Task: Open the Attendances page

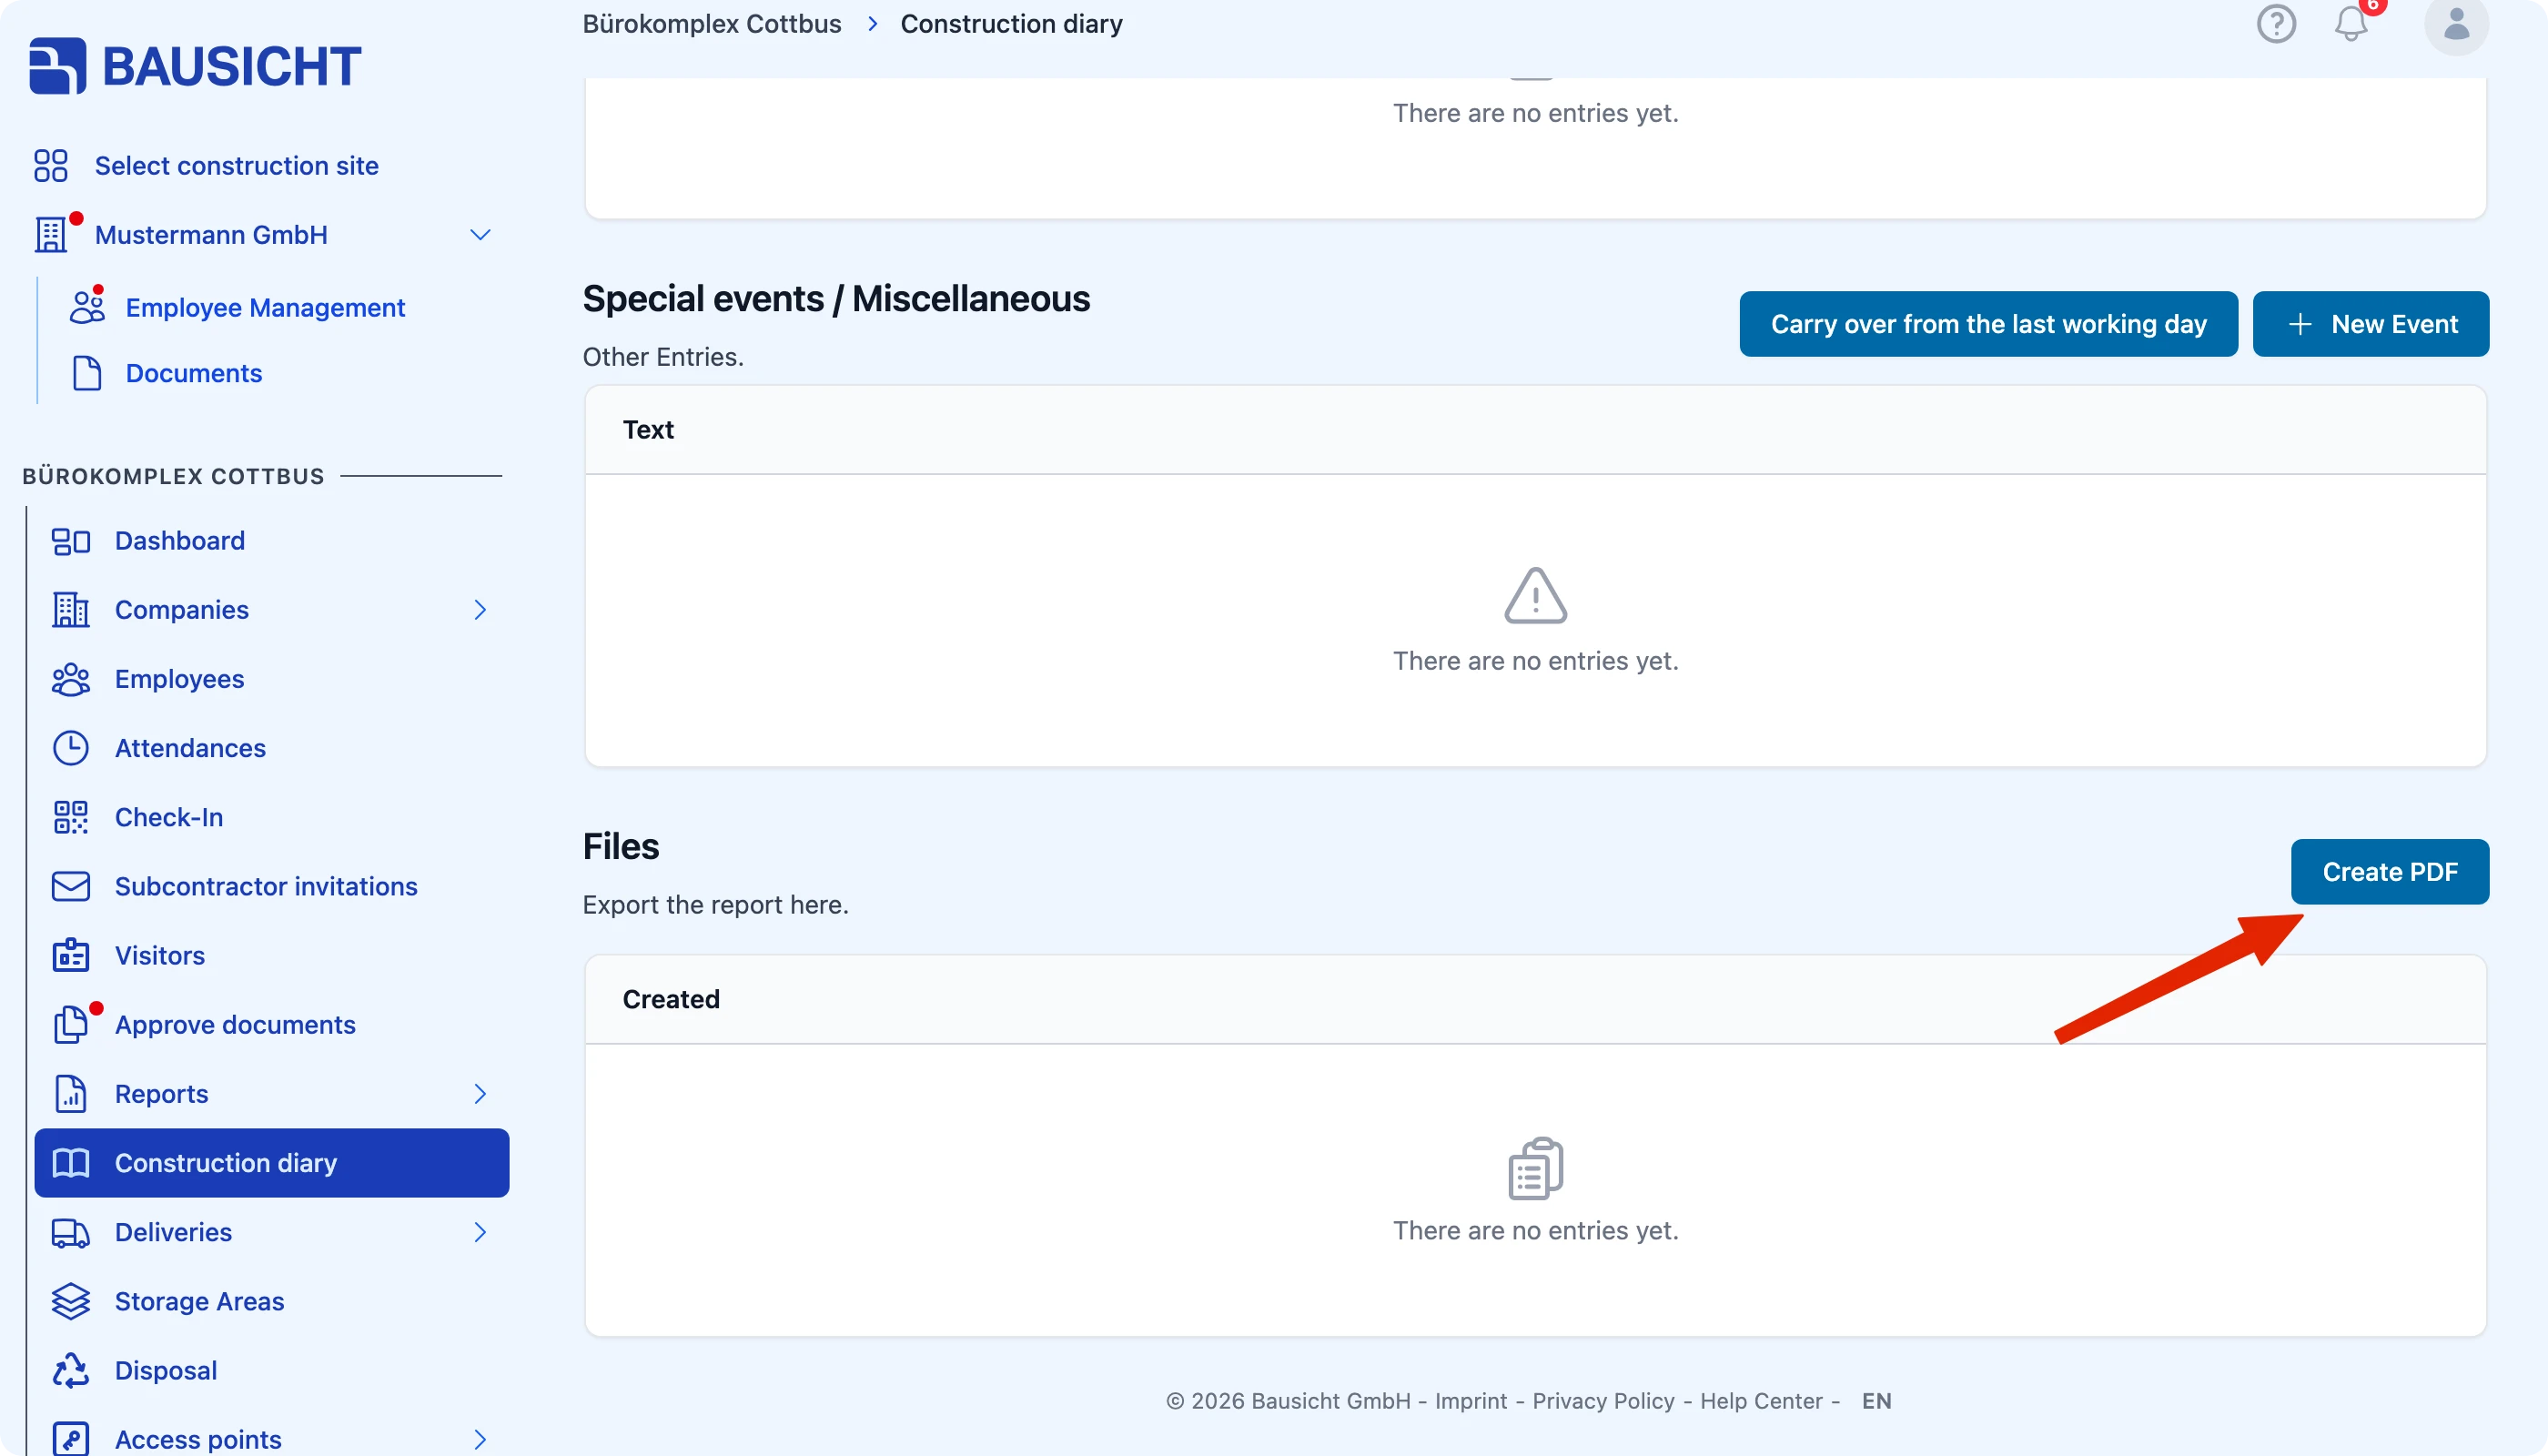Action: [x=190, y=748]
